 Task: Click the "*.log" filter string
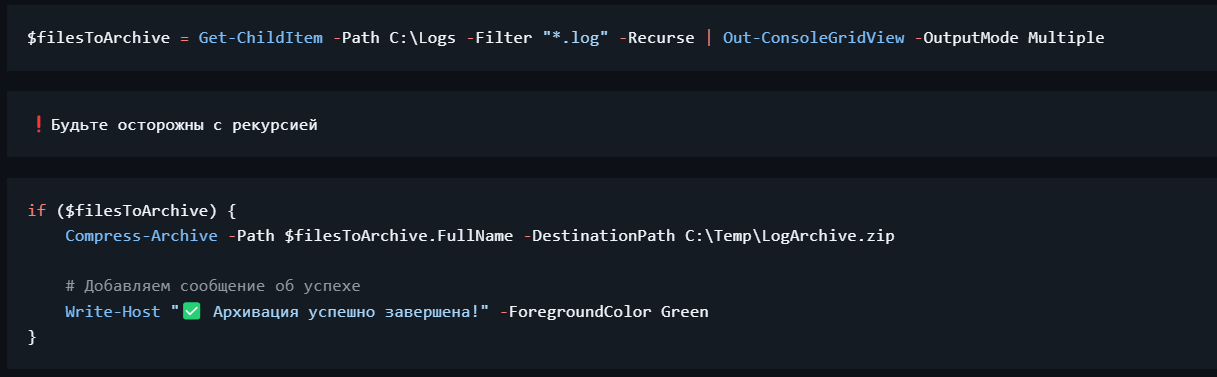[575, 38]
